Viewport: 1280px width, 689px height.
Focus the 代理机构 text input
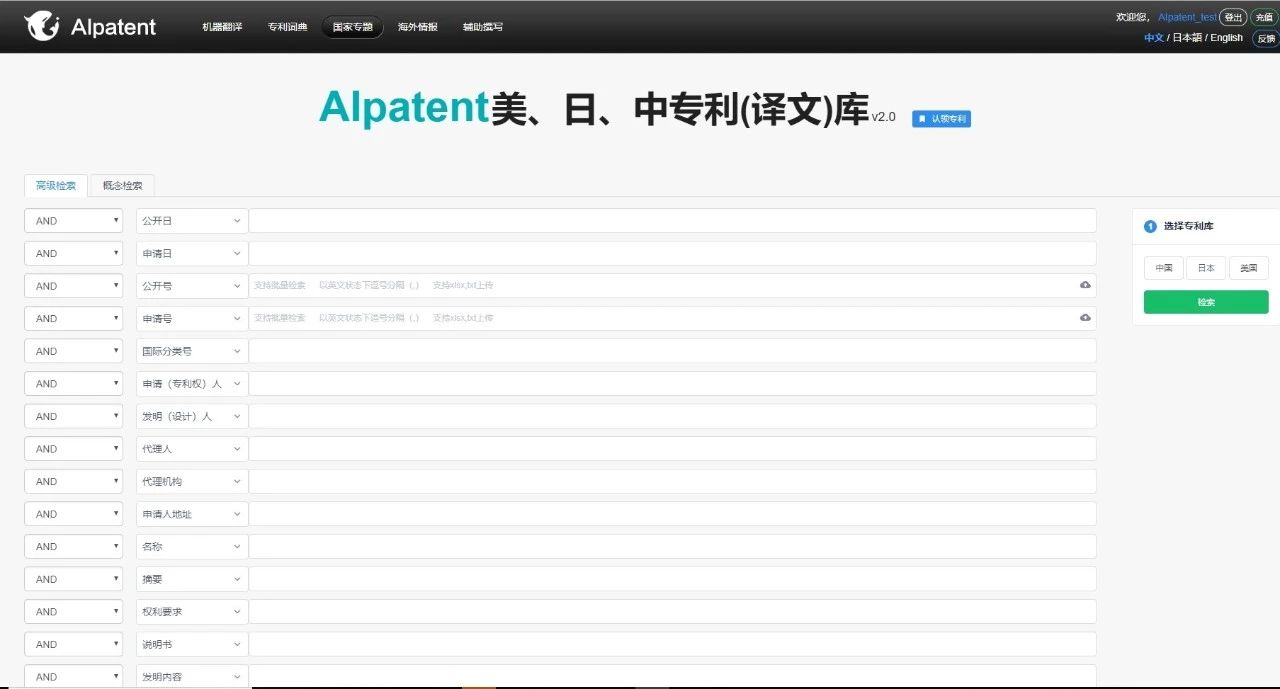click(x=672, y=481)
